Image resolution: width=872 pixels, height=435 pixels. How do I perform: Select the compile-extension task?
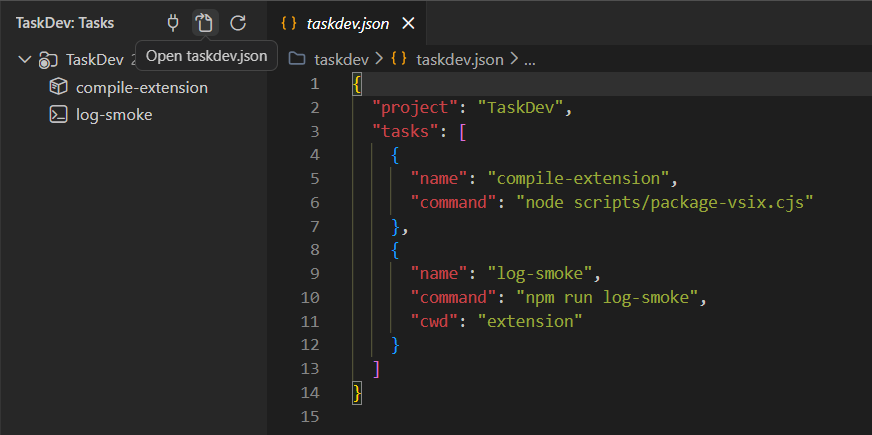click(142, 88)
